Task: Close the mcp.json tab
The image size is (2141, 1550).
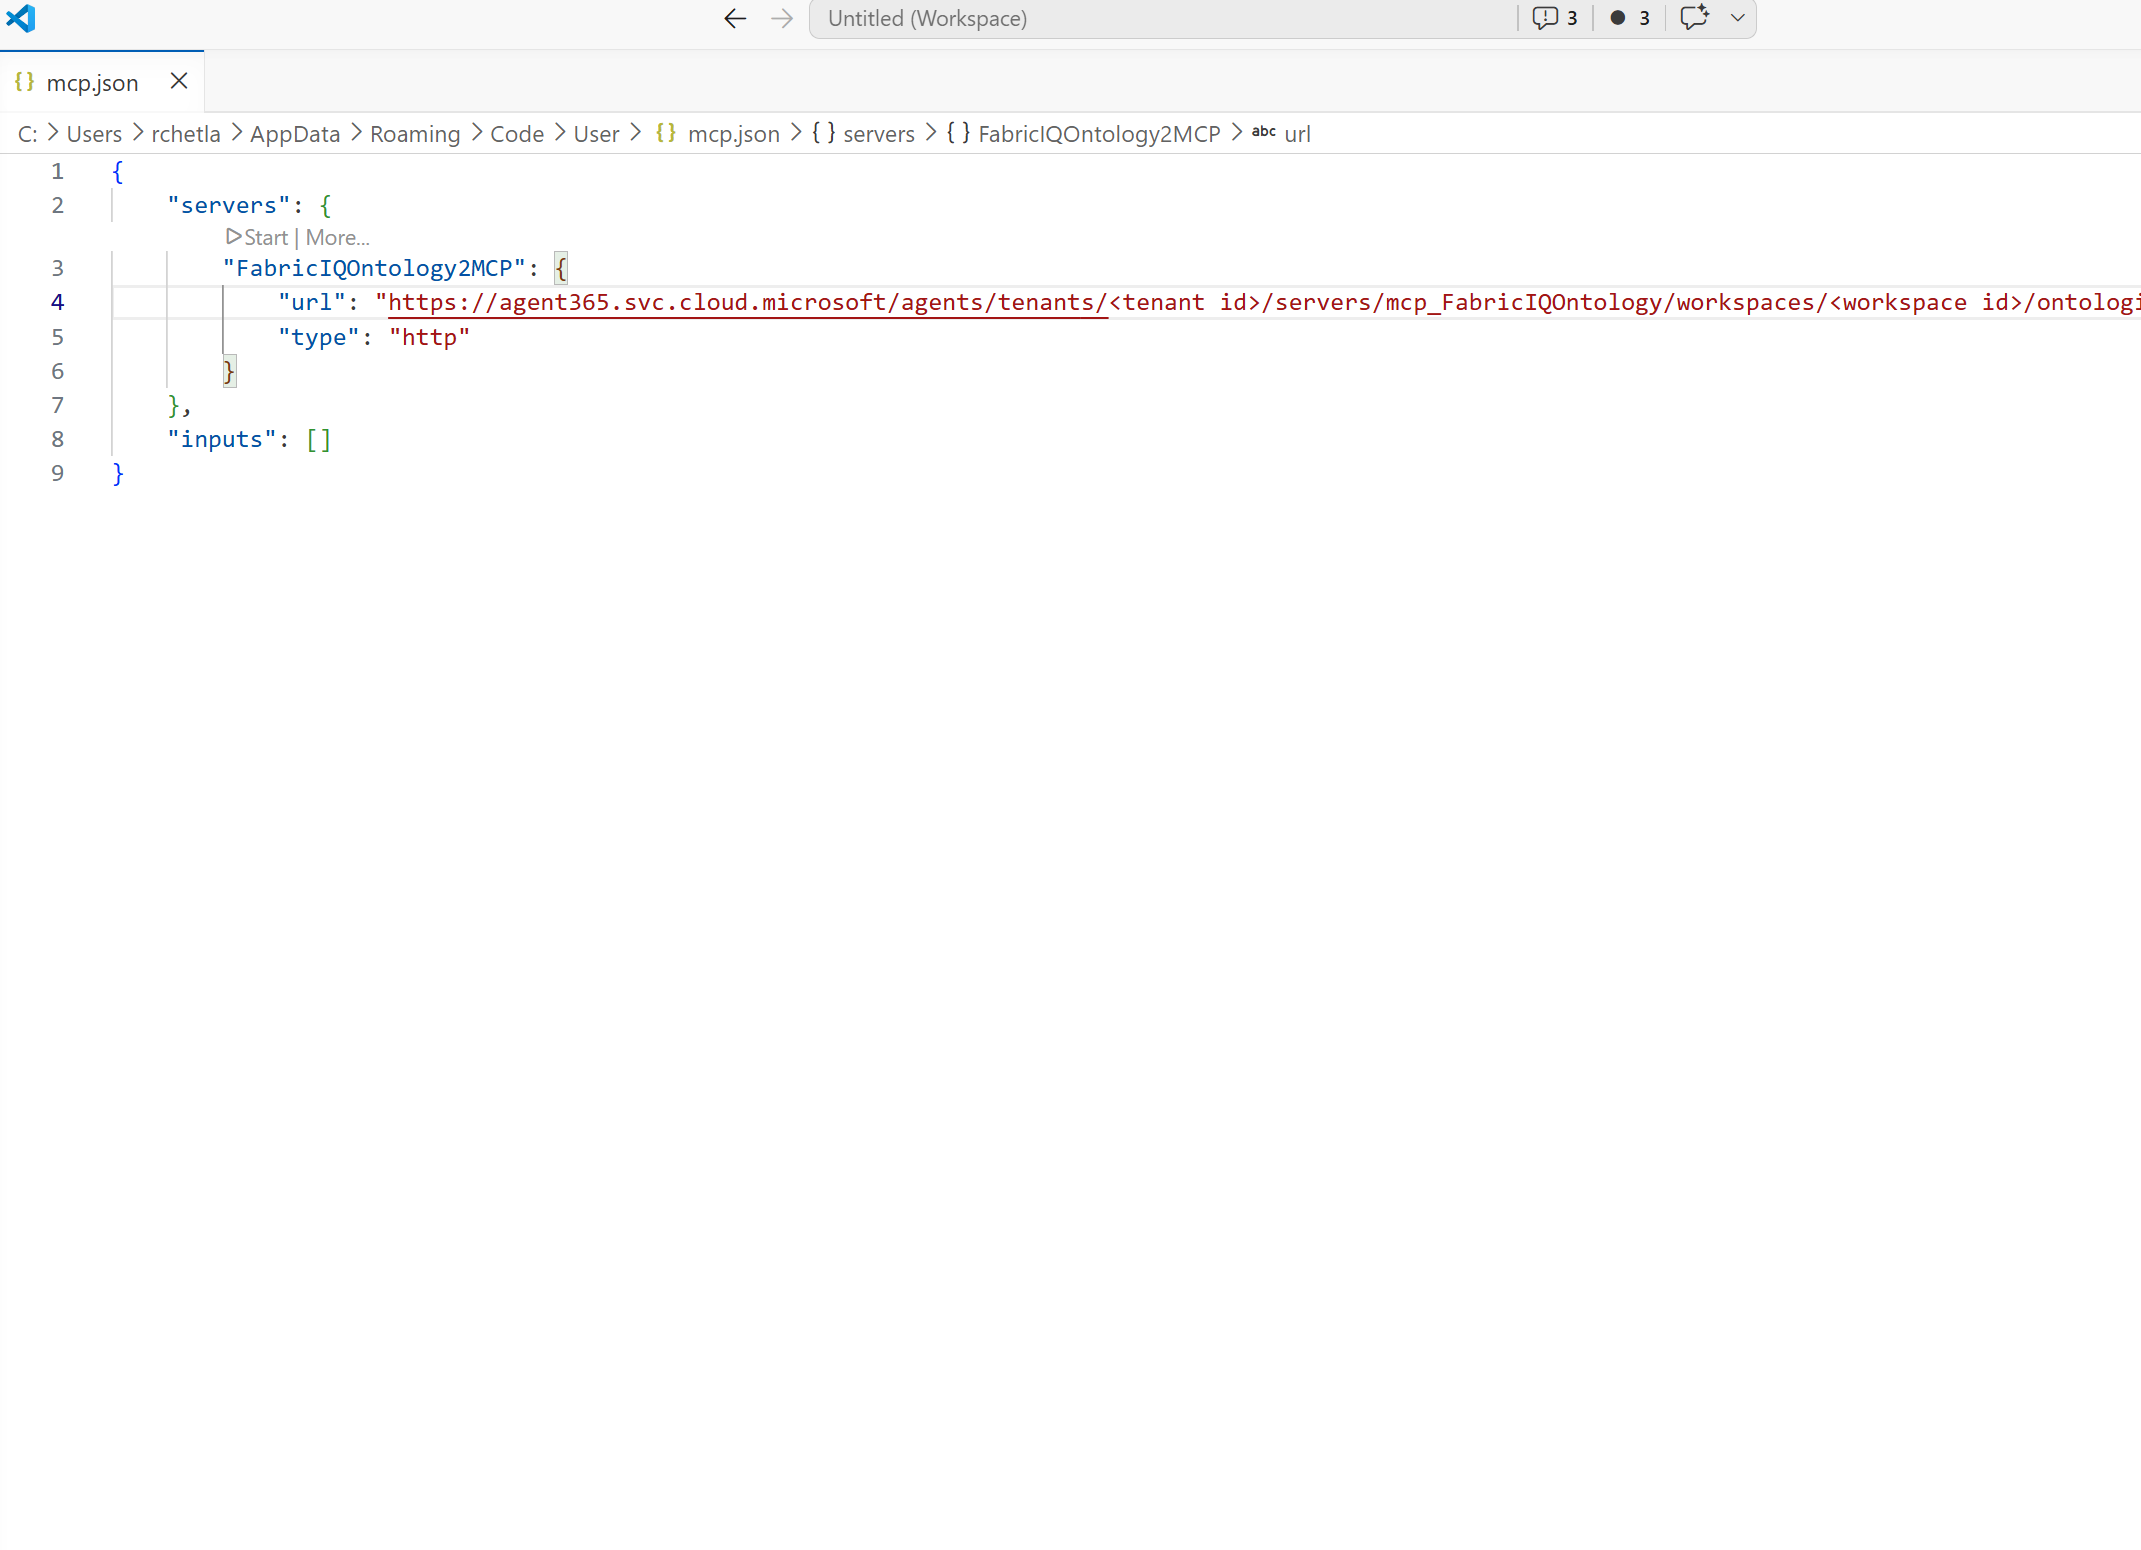Action: 179,81
